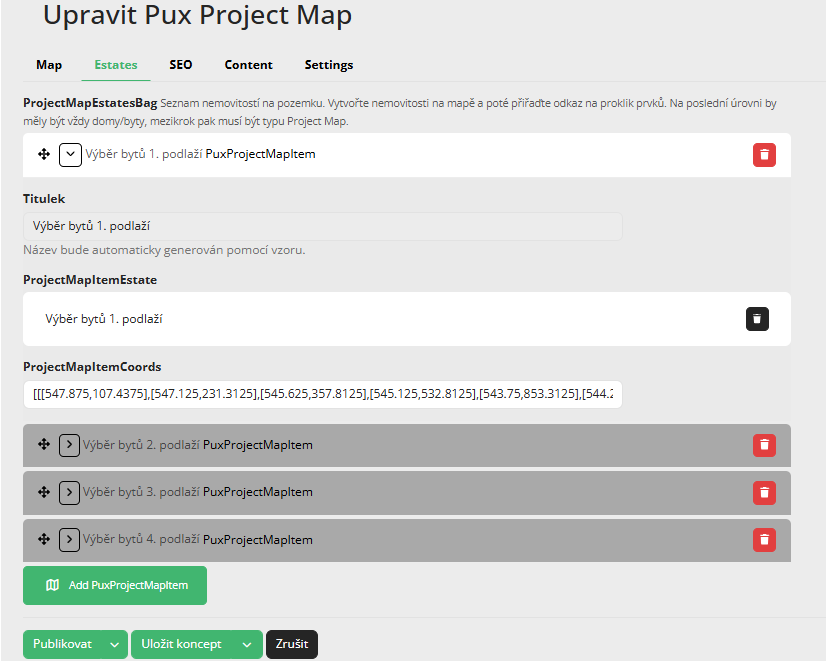This screenshot has height=661, width=826.
Task: Delete "Výběr bytů 4. podlaží" via trash icon
Action: (764, 539)
